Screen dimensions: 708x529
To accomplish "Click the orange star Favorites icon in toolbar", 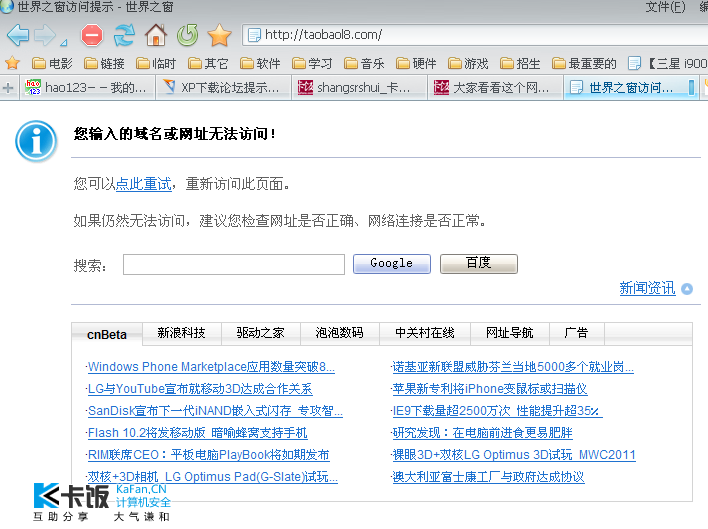I will pyautogui.click(x=219, y=35).
